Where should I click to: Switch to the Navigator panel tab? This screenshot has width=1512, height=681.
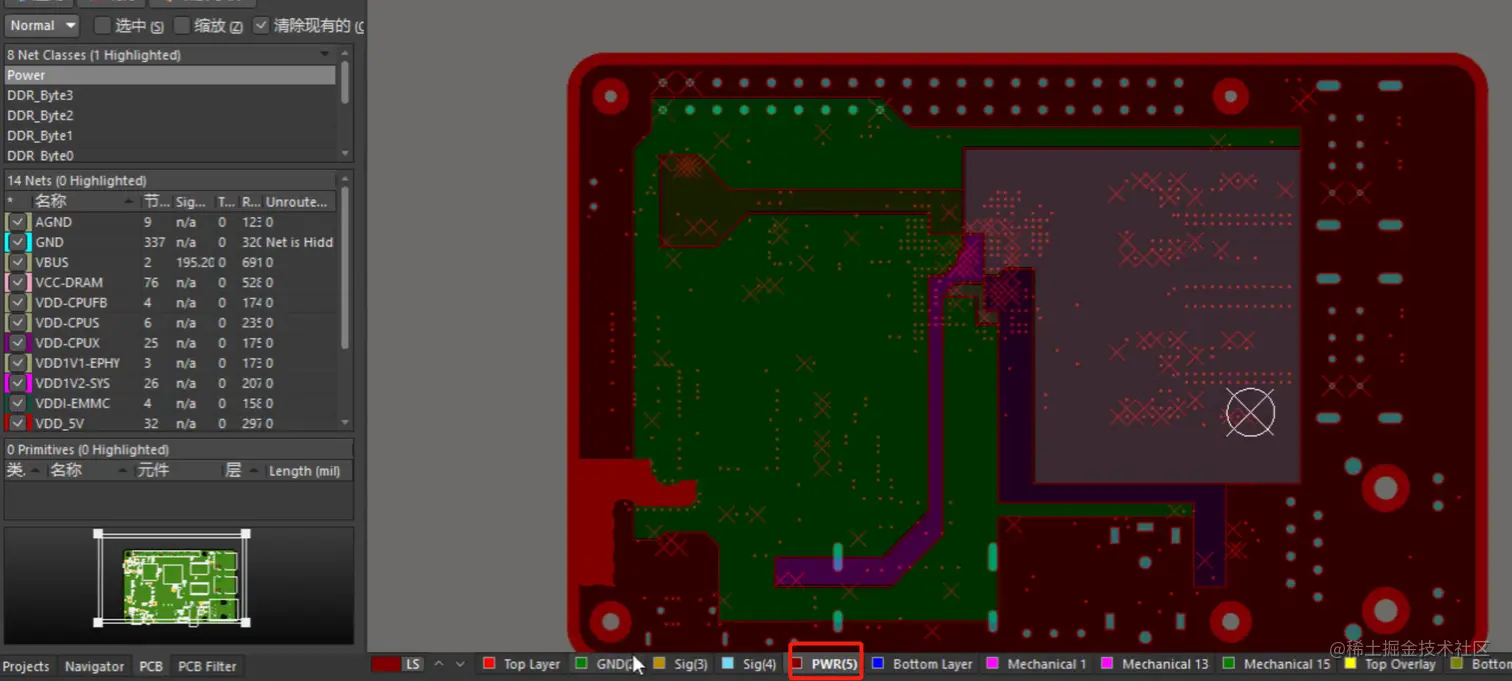point(94,666)
